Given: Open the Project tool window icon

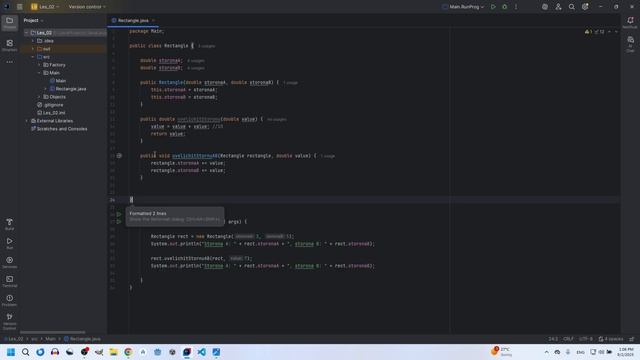Looking at the screenshot, I should click(x=9, y=22).
